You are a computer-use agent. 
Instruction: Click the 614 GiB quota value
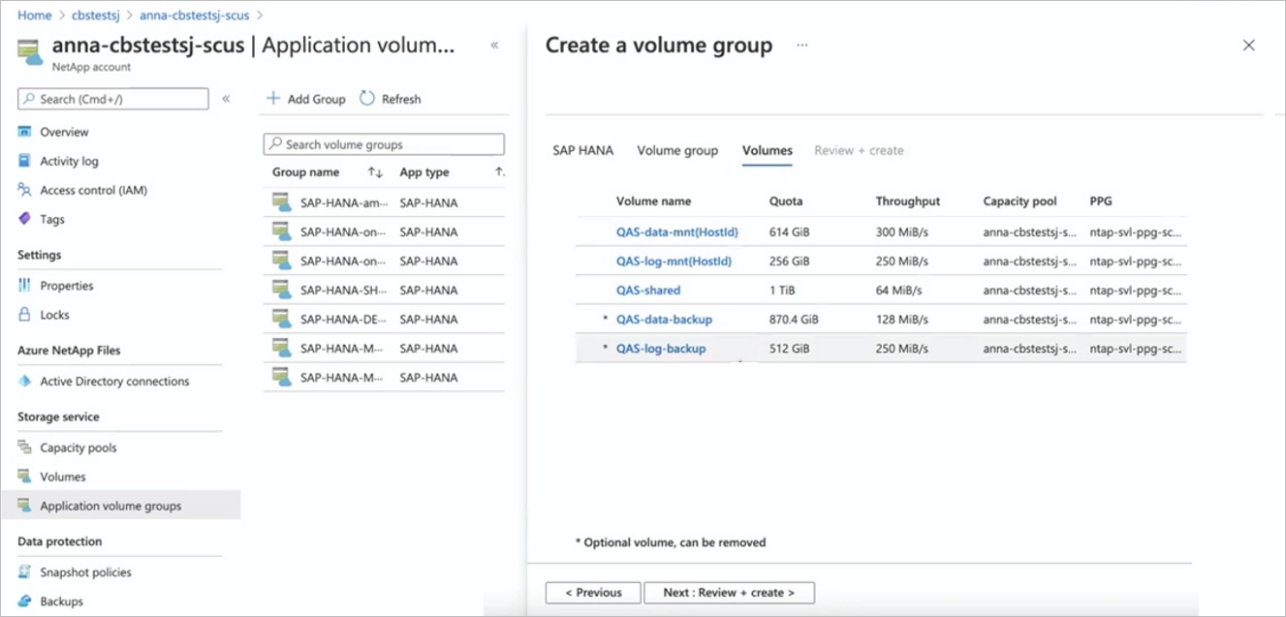tap(789, 232)
